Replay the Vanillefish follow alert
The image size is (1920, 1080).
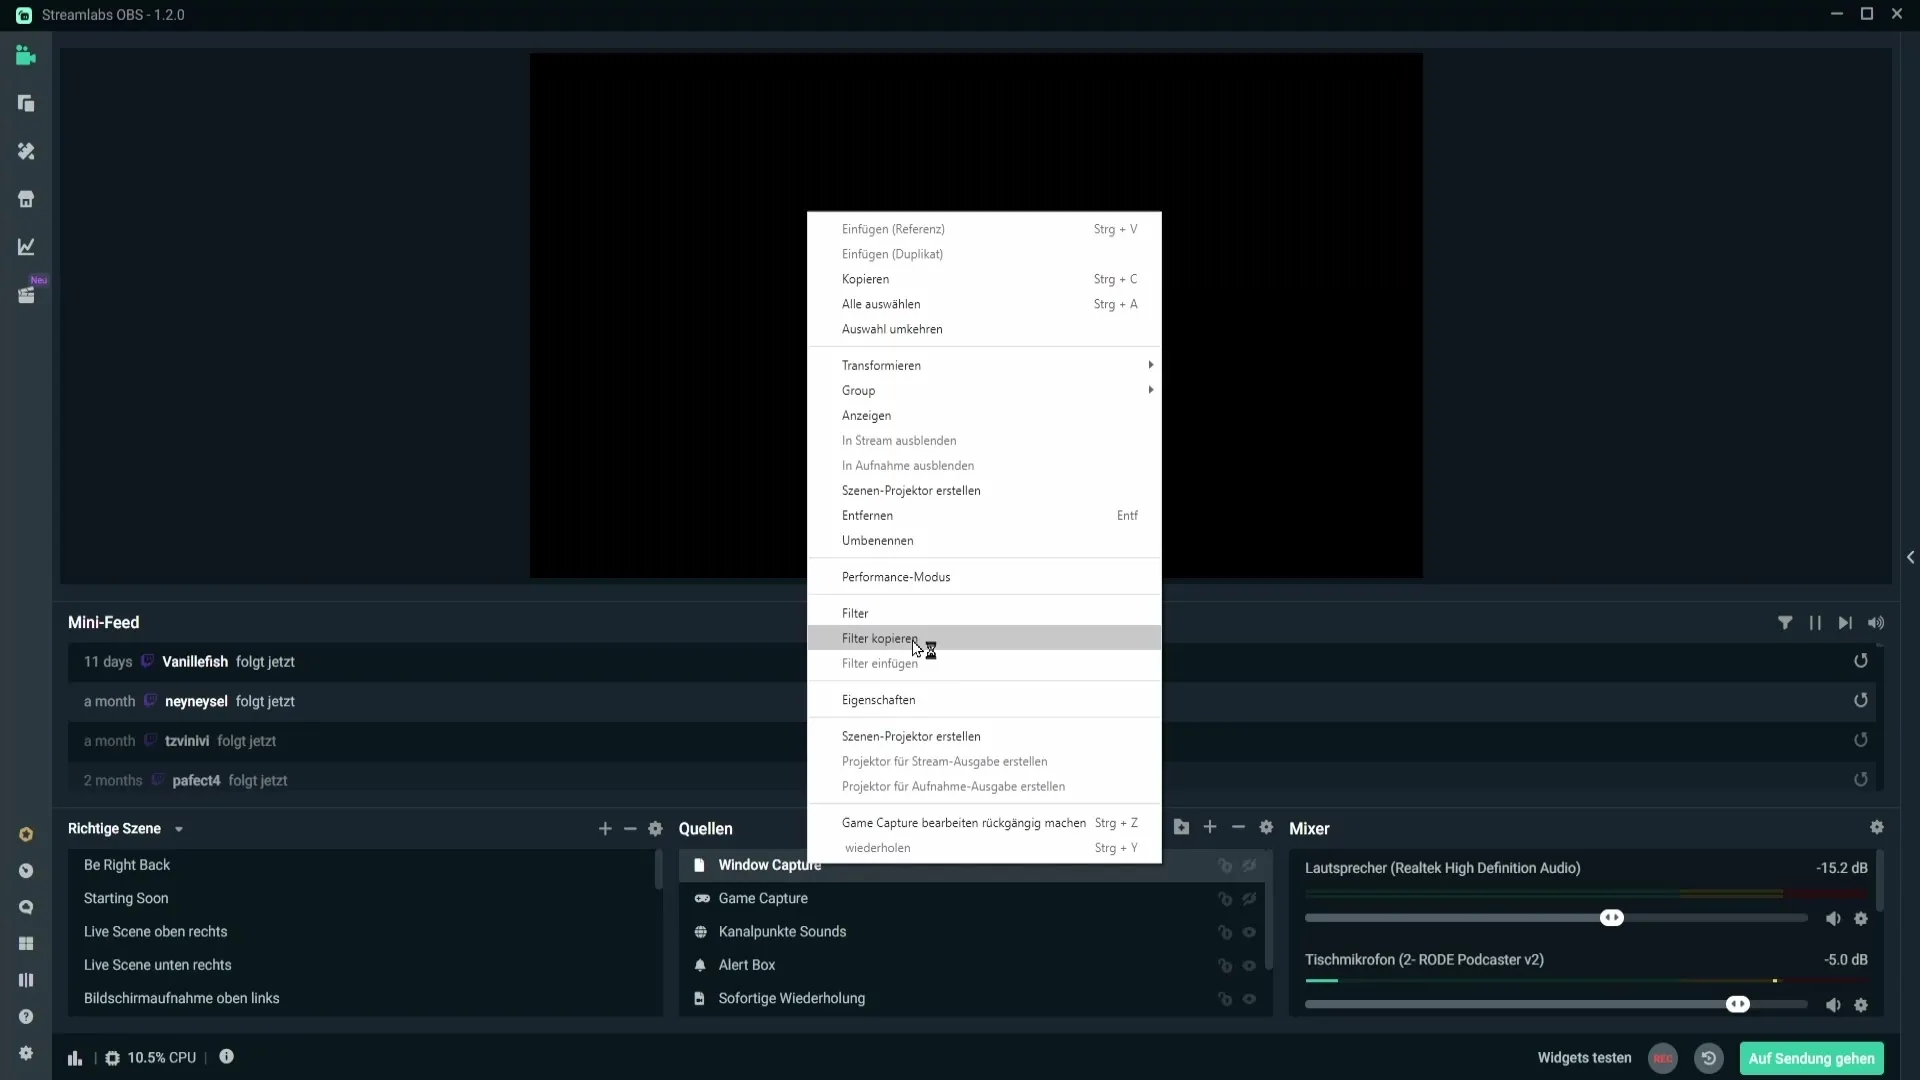[x=1861, y=661]
